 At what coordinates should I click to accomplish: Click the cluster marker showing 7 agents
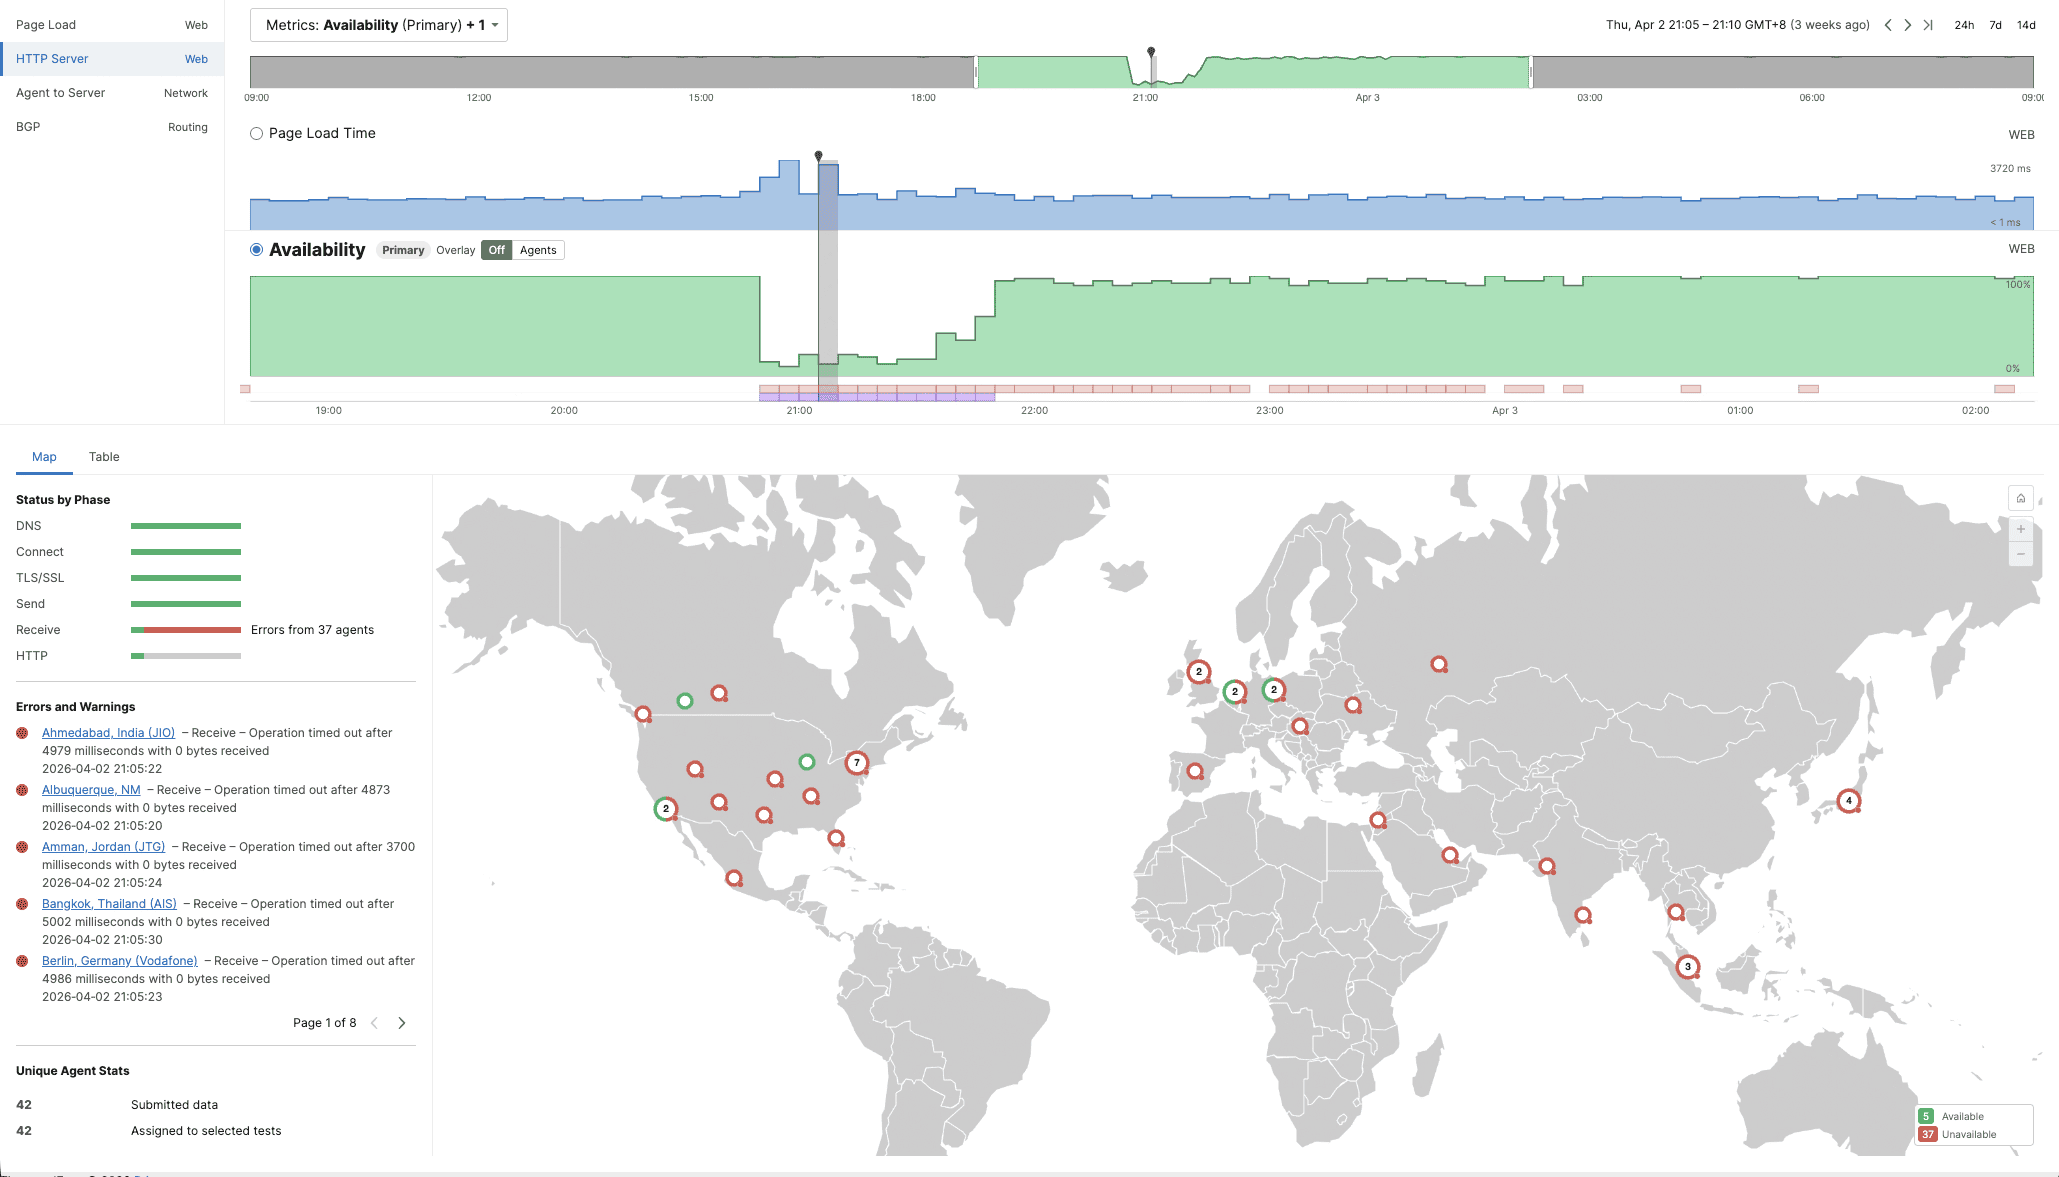click(858, 762)
